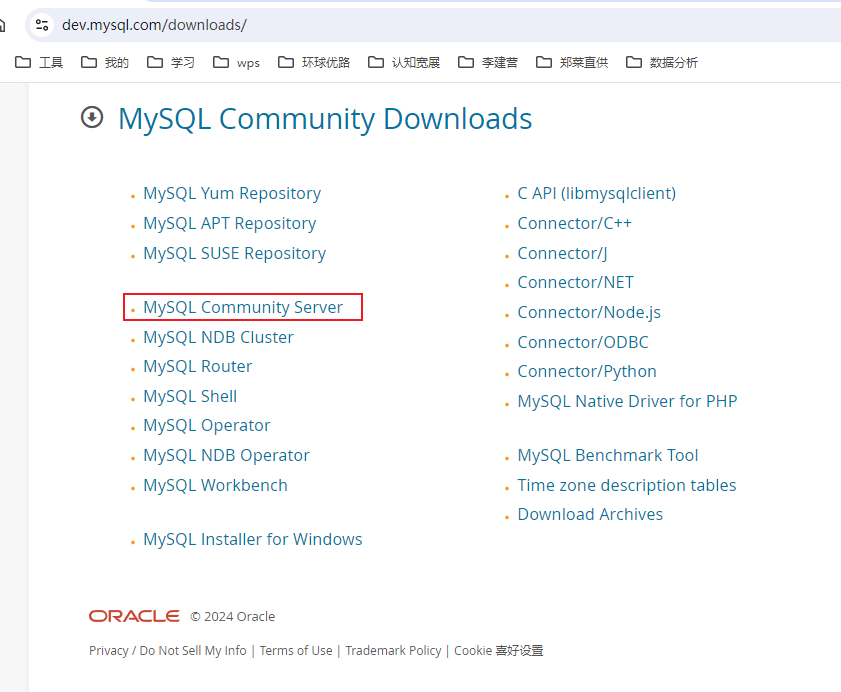Screen dimensions: 841x692
Task: Open MySQL Operator link
Action: (x=206, y=425)
